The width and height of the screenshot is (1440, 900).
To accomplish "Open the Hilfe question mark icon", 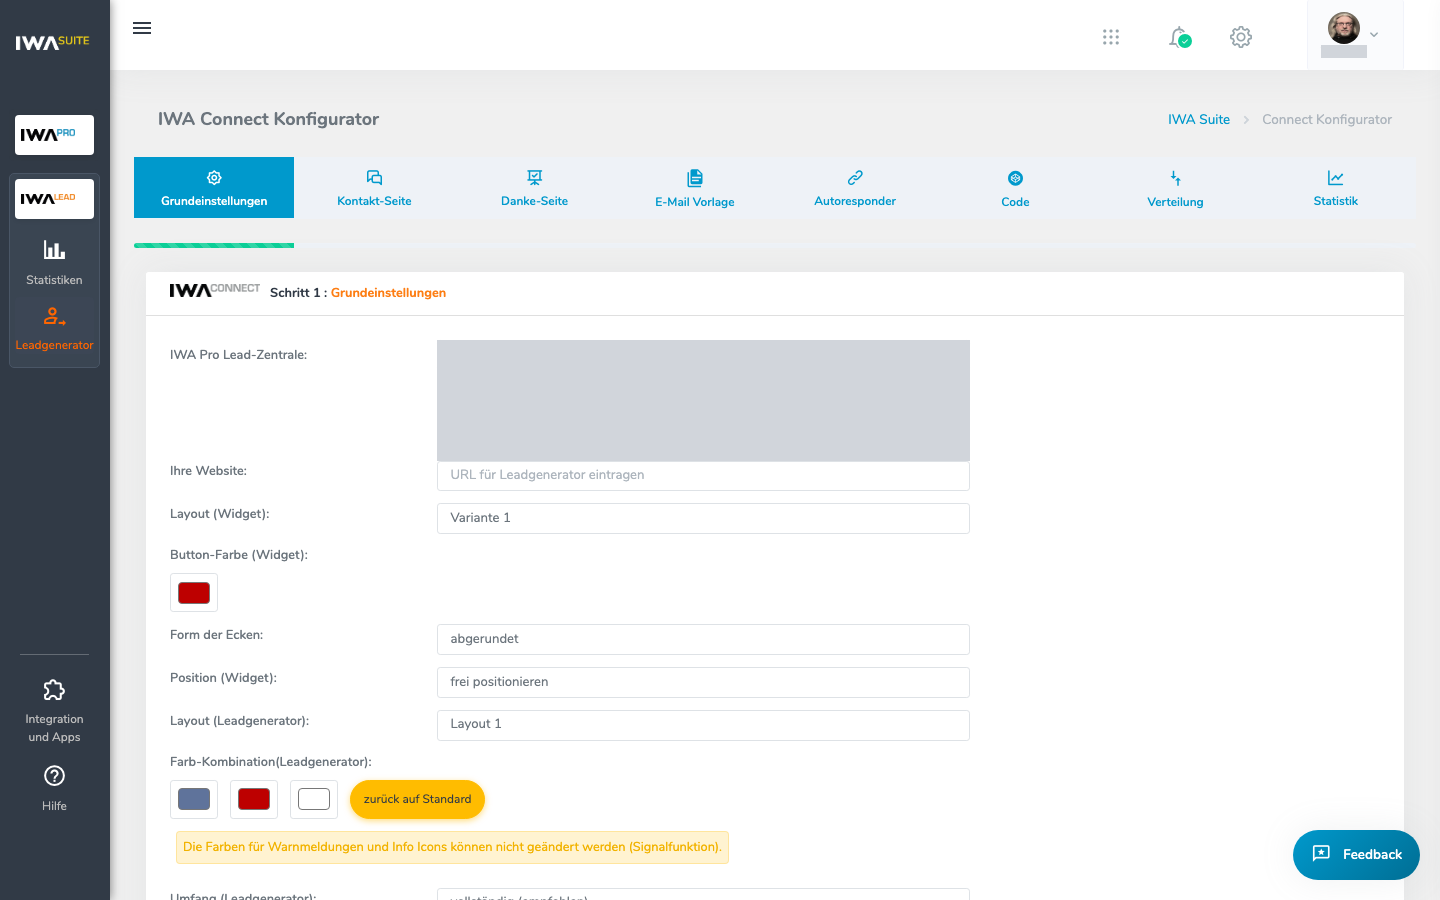I will 54,776.
